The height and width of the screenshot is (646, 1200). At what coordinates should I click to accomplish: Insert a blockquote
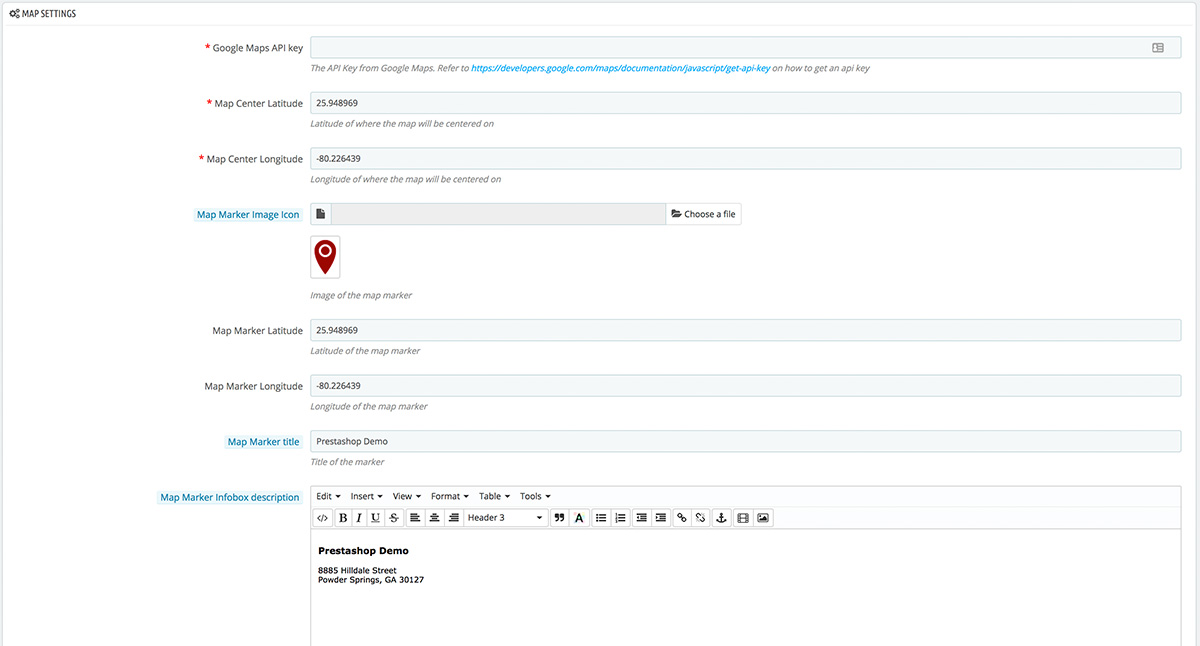[559, 518]
